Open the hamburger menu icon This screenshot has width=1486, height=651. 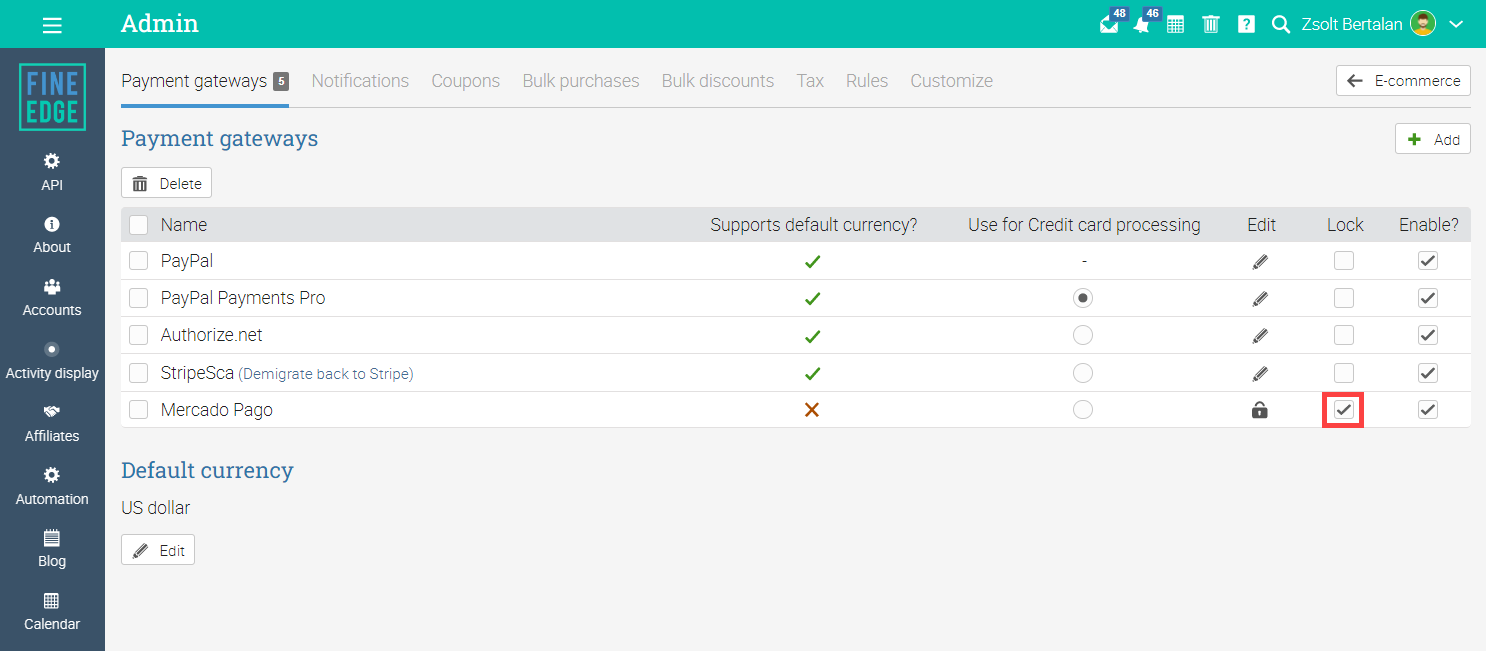[x=52, y=25]
